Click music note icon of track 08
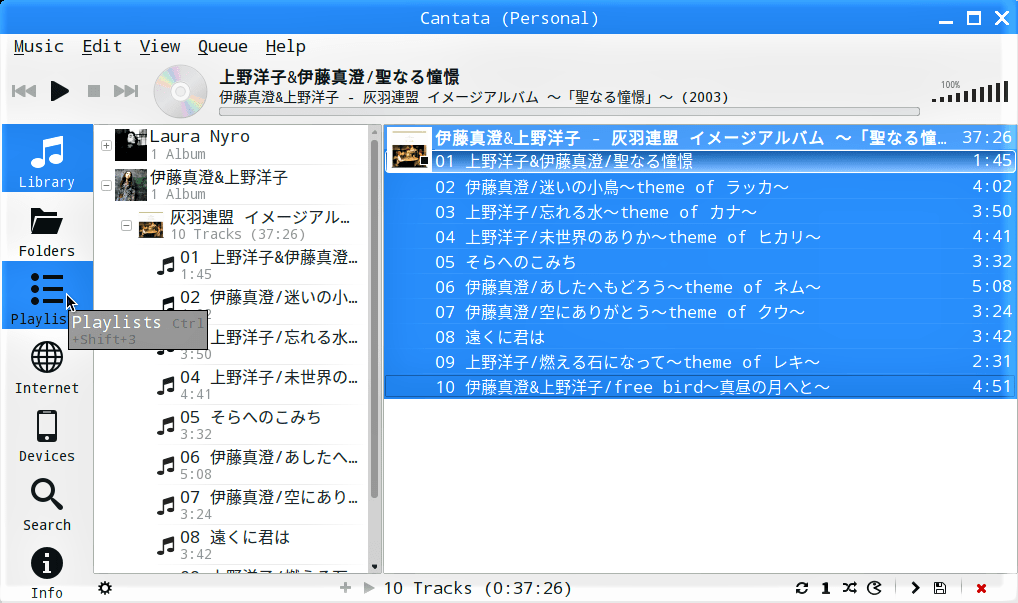This screenshot has width=1018, height=603. pos(166,546)
